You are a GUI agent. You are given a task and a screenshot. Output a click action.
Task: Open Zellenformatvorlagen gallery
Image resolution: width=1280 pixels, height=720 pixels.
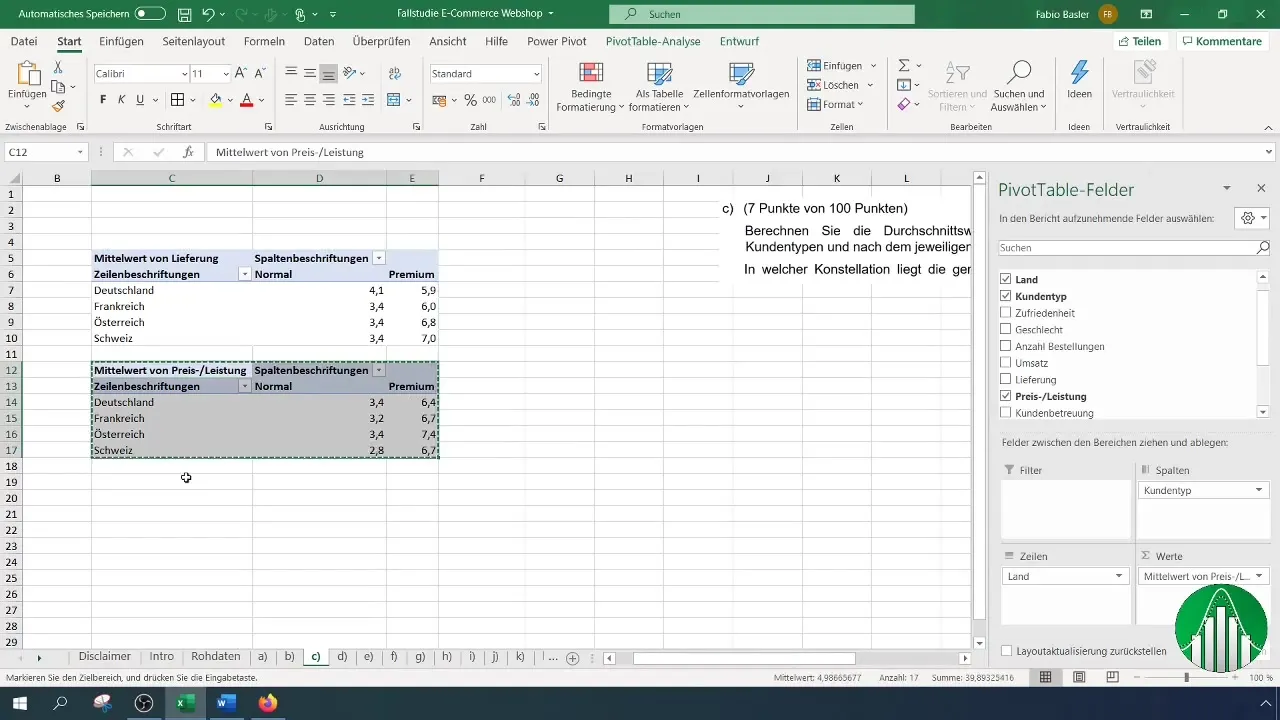(x=741, y=87)
